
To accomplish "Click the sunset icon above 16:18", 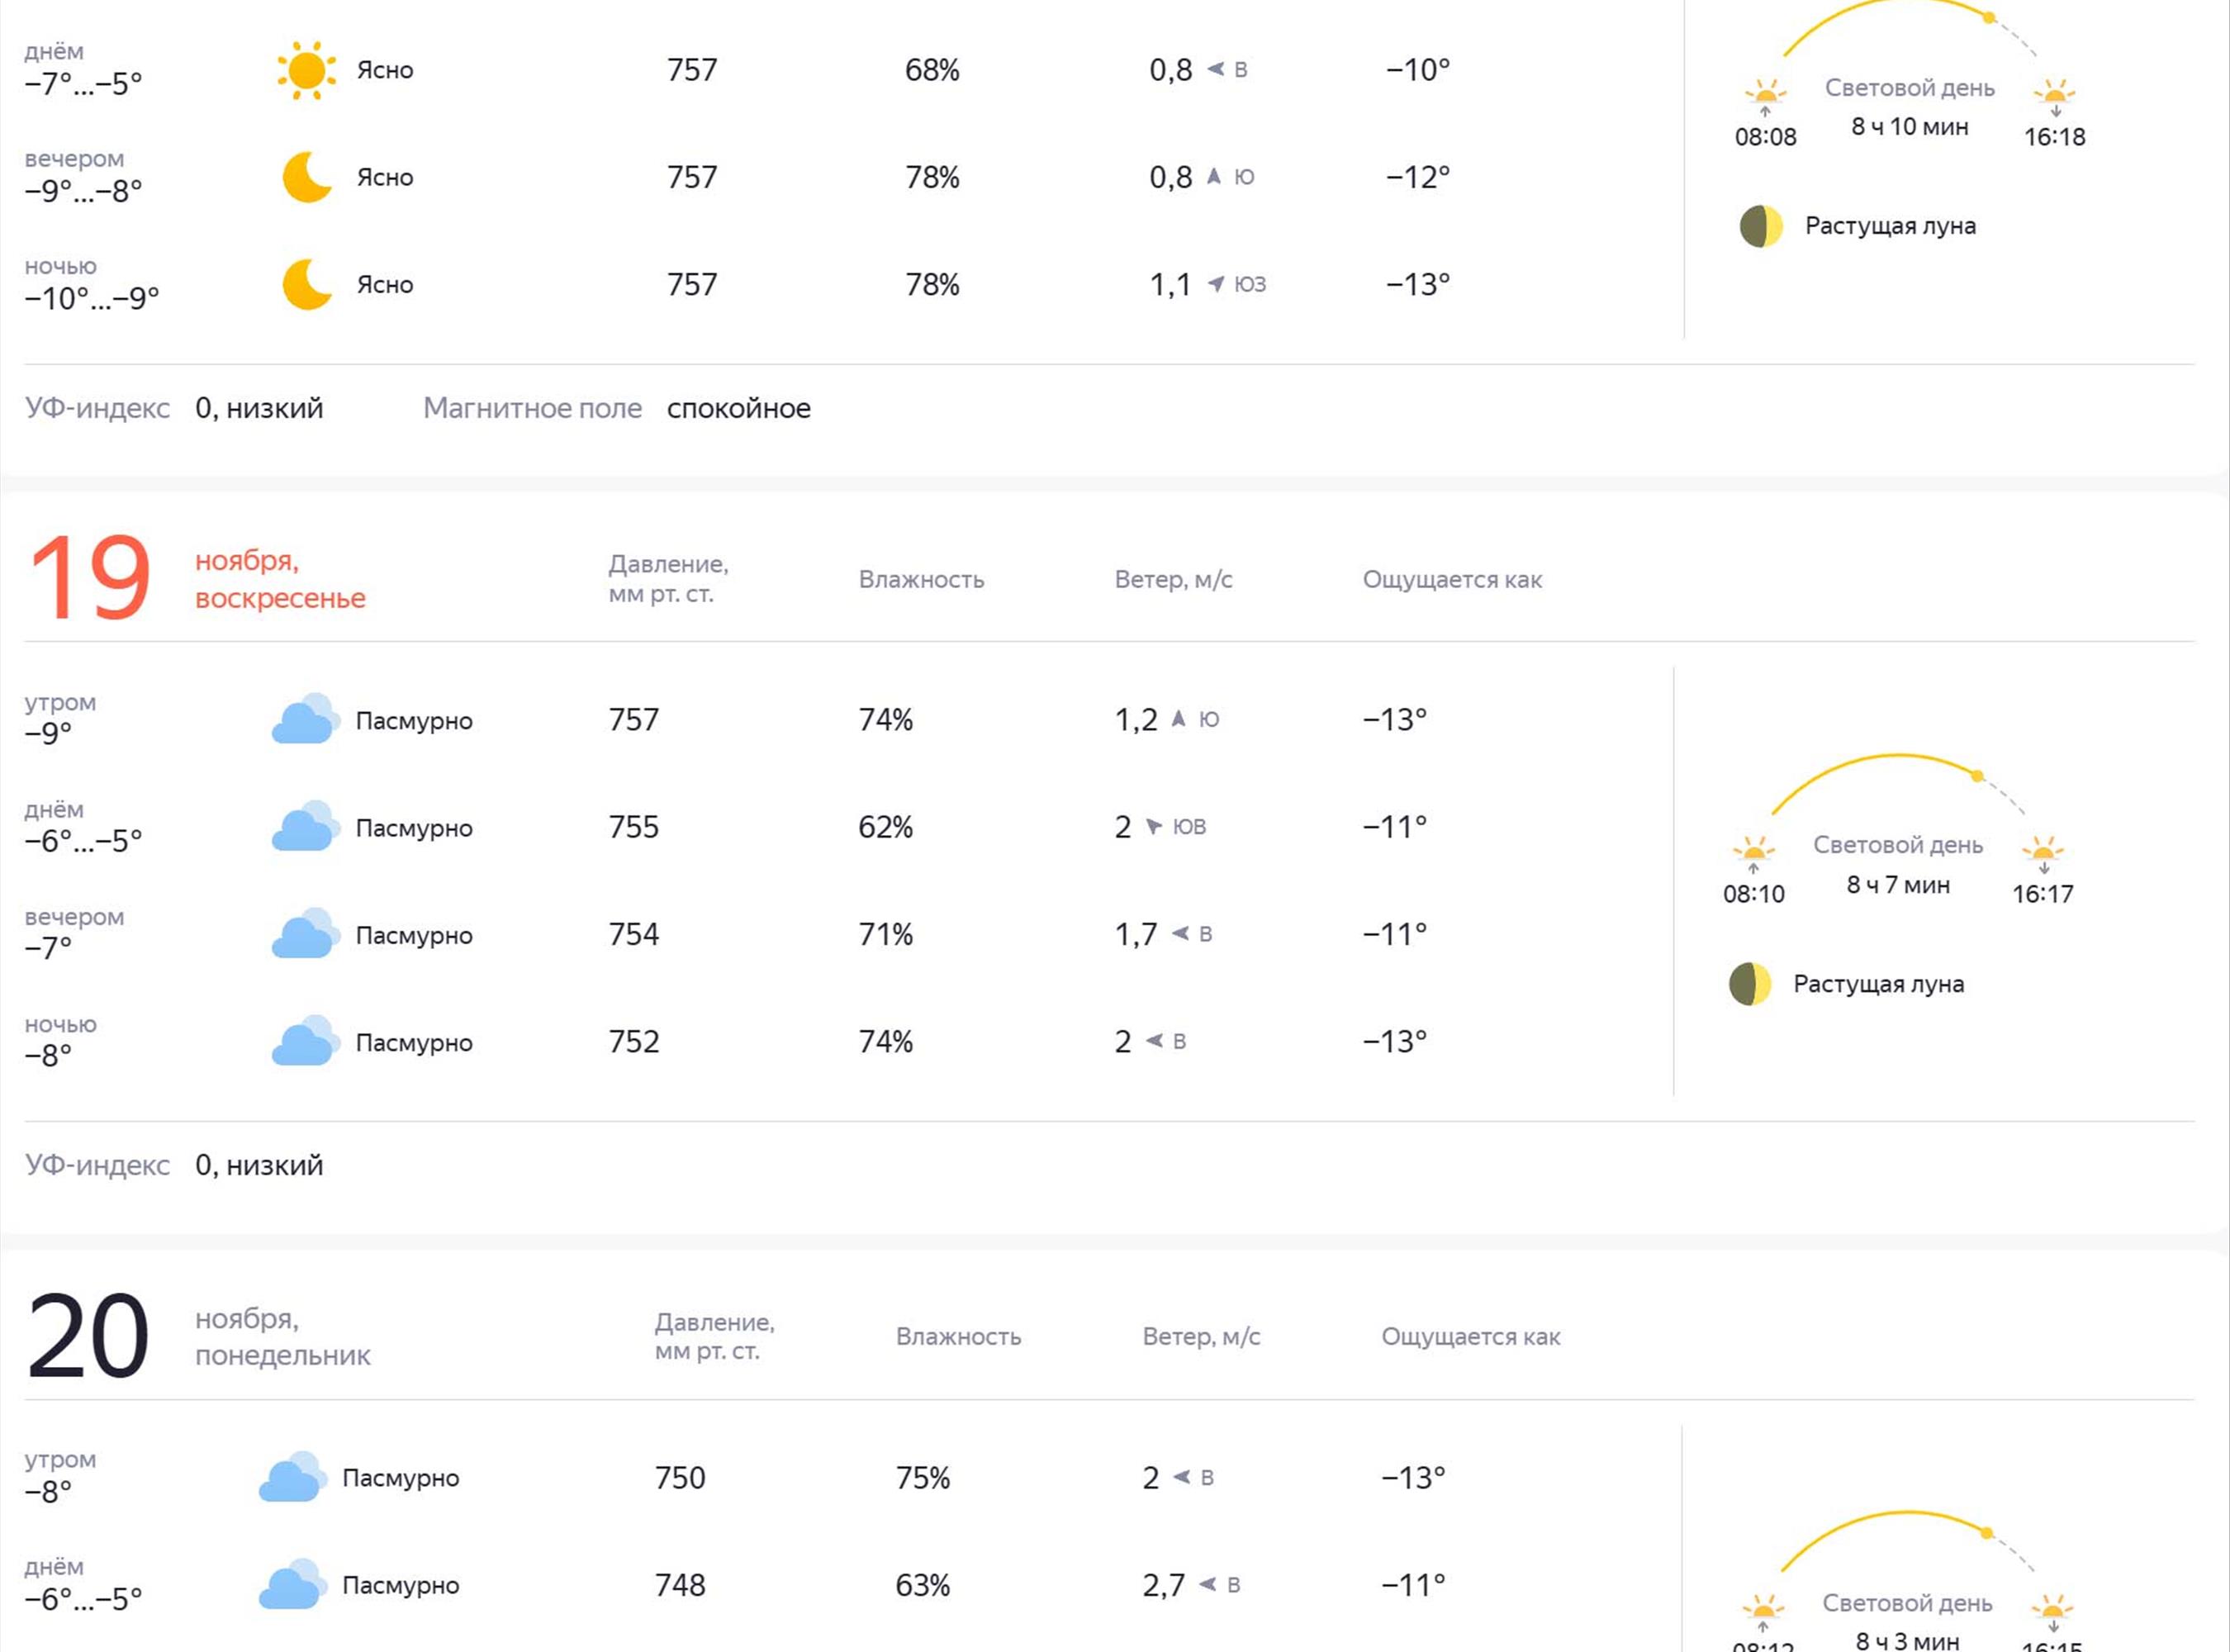I will [x=2054, y=95].
